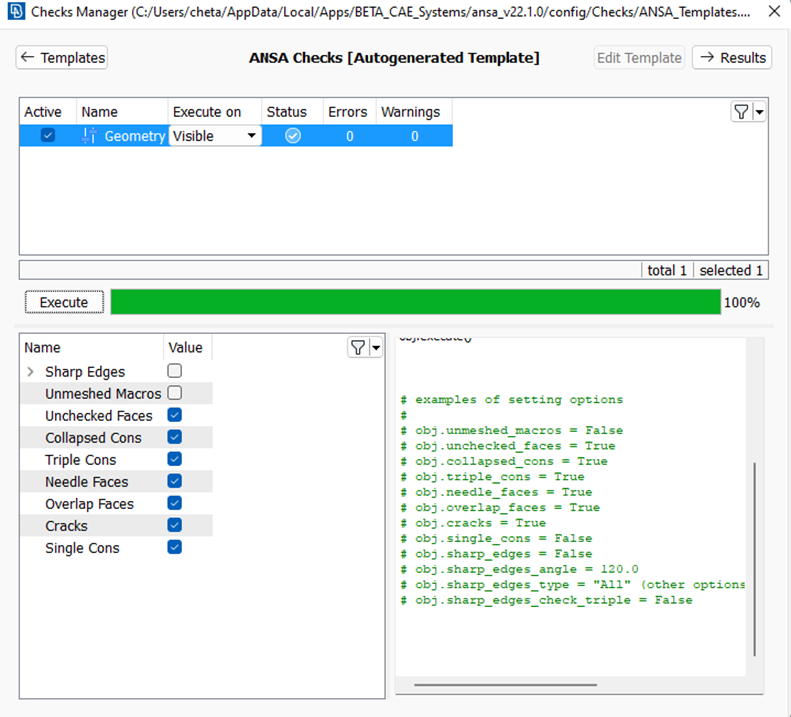Image resolution: width=791 pixels, height=717 pixels.
Task: Click the Geometry Errors count cell
Action: (350, 136)
